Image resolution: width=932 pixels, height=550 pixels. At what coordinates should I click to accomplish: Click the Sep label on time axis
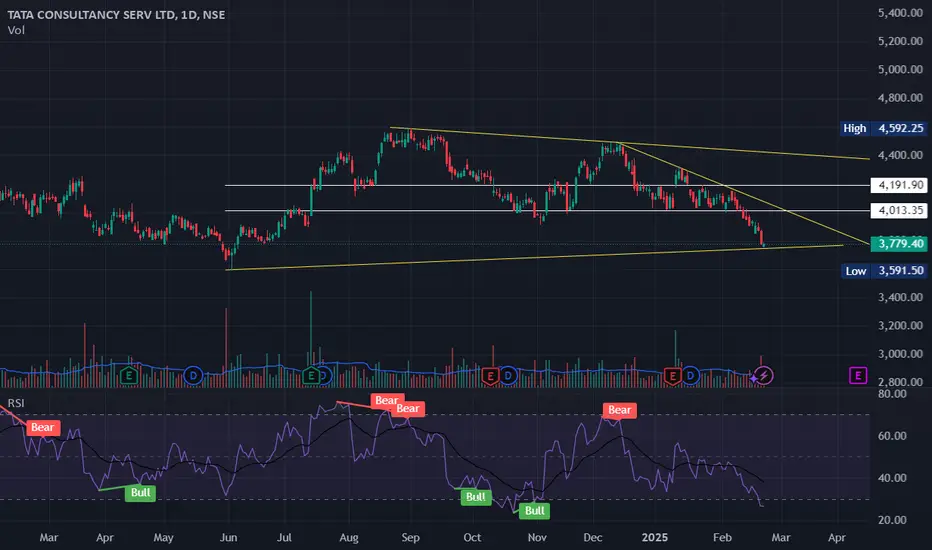[x=410, y=538]
